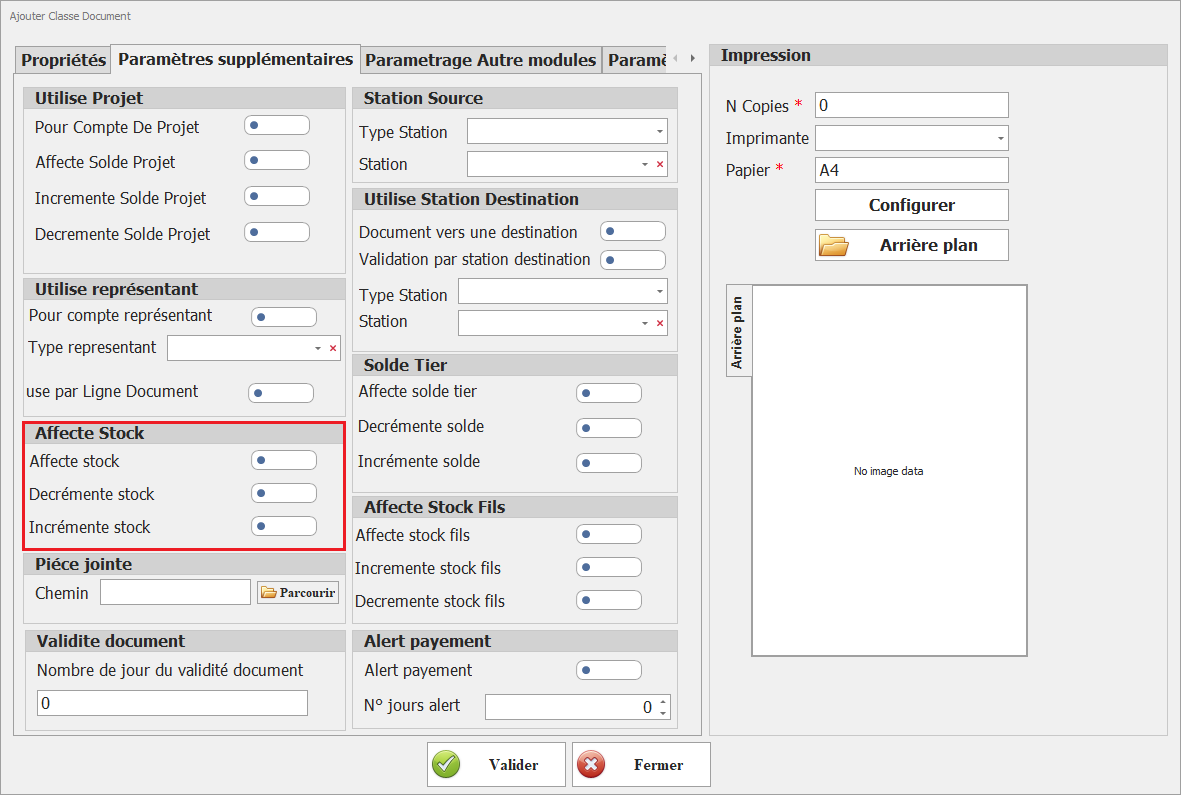Toggle Incremente stock fils switch
This screenshot has width=1181, height=795.
point(609,567)
